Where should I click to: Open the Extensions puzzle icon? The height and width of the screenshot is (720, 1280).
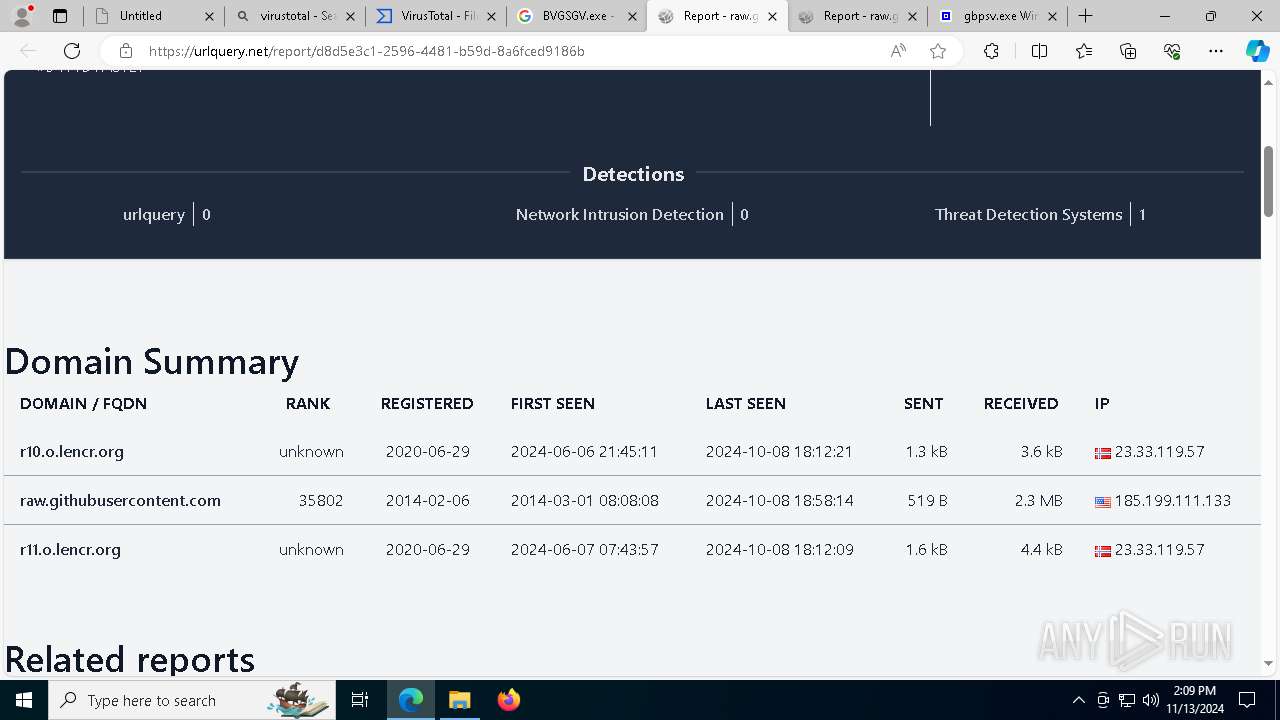click(991, 51)
